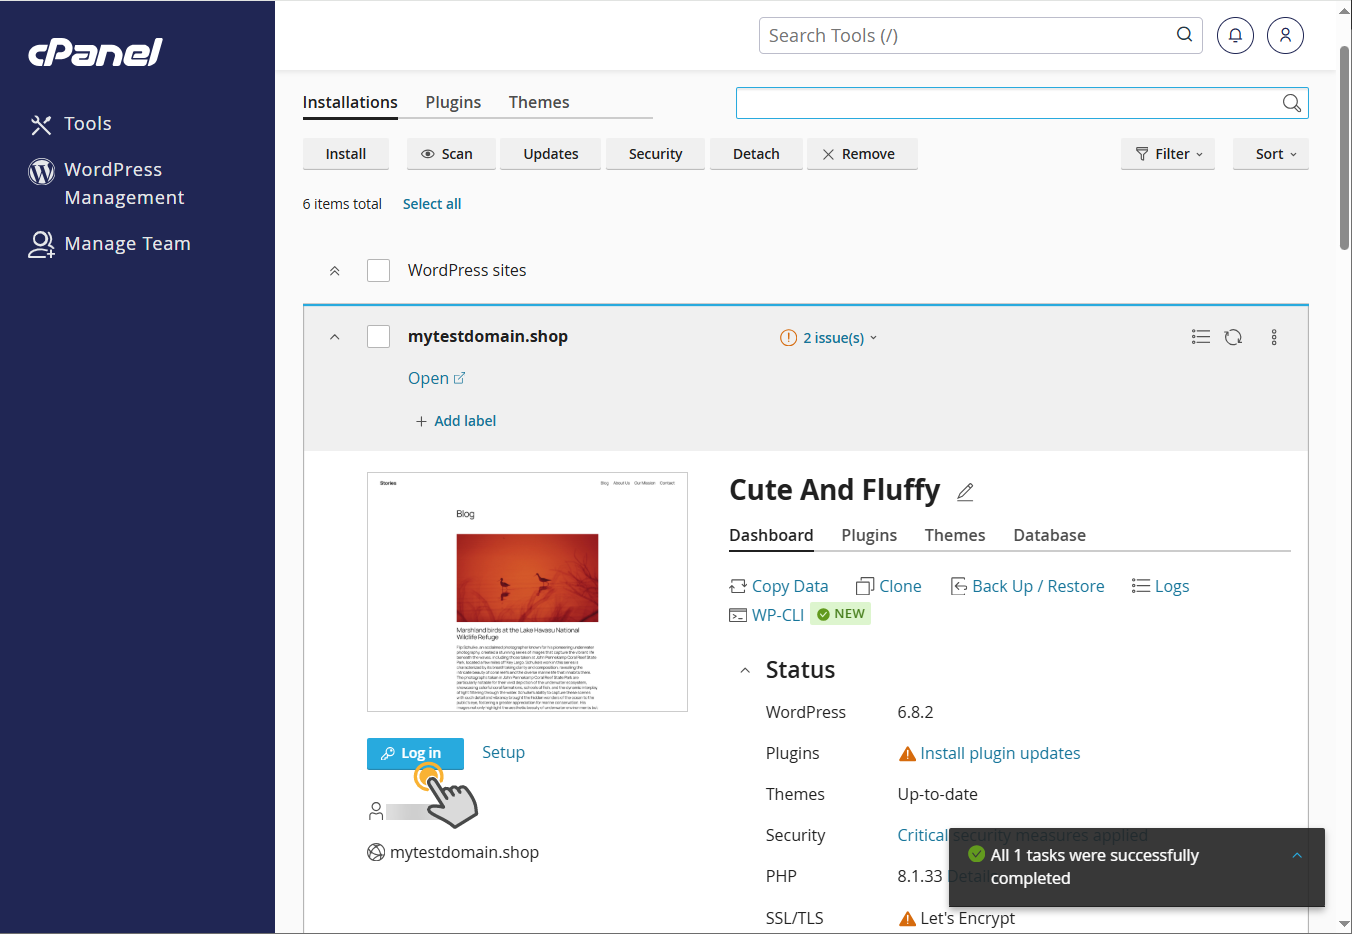
Task: Check the mytestdomain.shop checkbox
Action: click(378, 336)
